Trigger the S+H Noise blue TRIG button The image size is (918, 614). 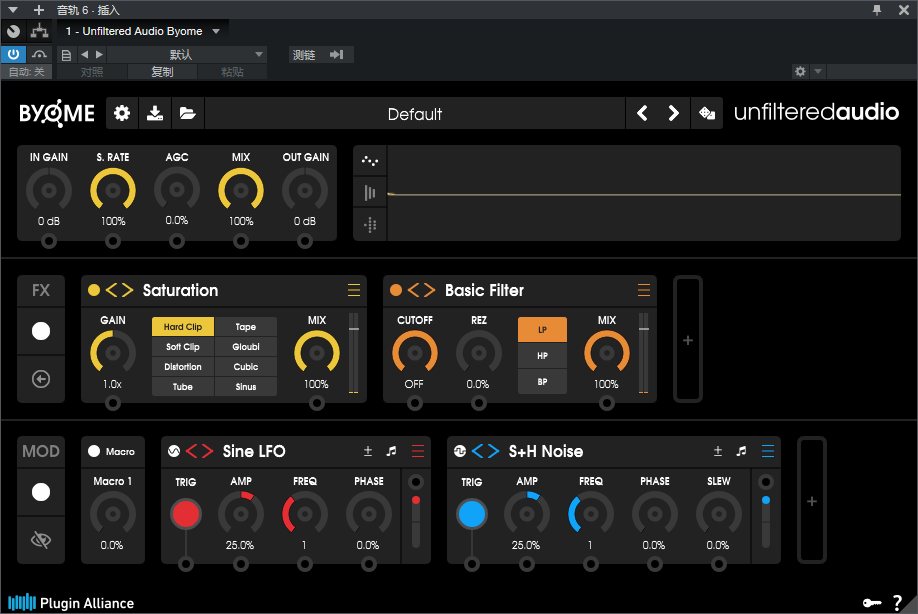point(472,514)
